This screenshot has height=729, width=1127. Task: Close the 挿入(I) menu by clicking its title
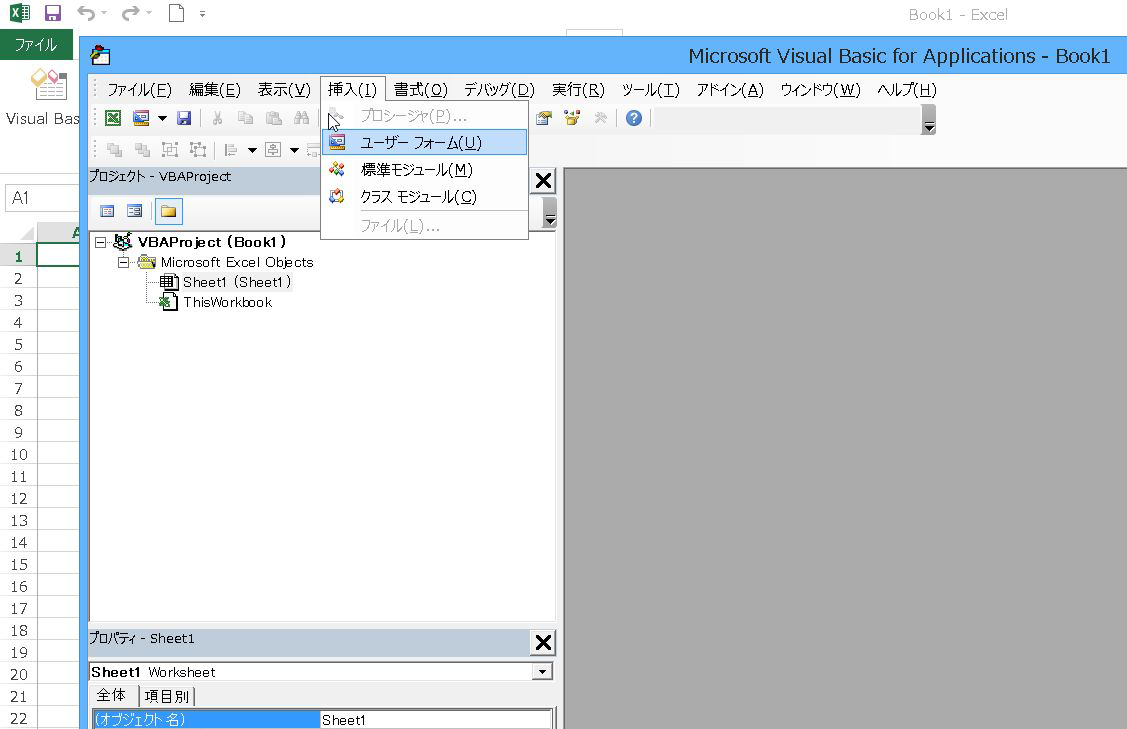click(x=352, y=90)
